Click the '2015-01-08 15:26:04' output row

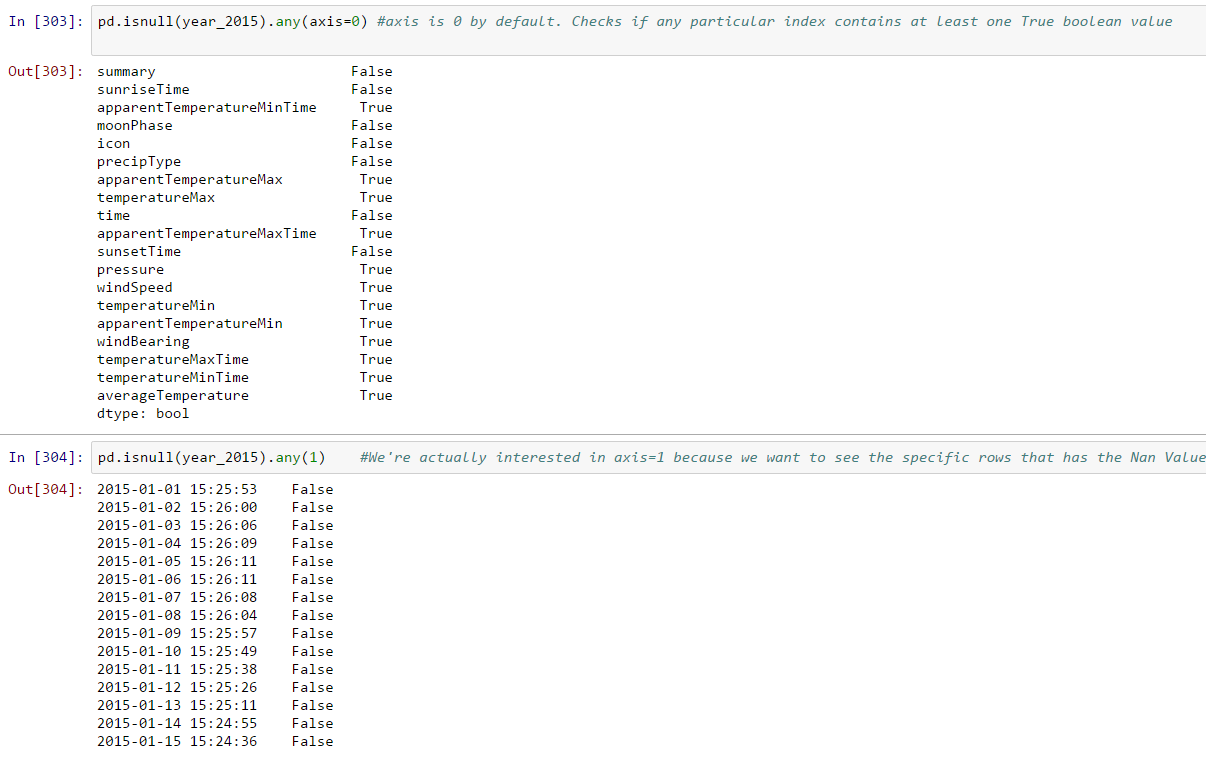tap(176, 616)
